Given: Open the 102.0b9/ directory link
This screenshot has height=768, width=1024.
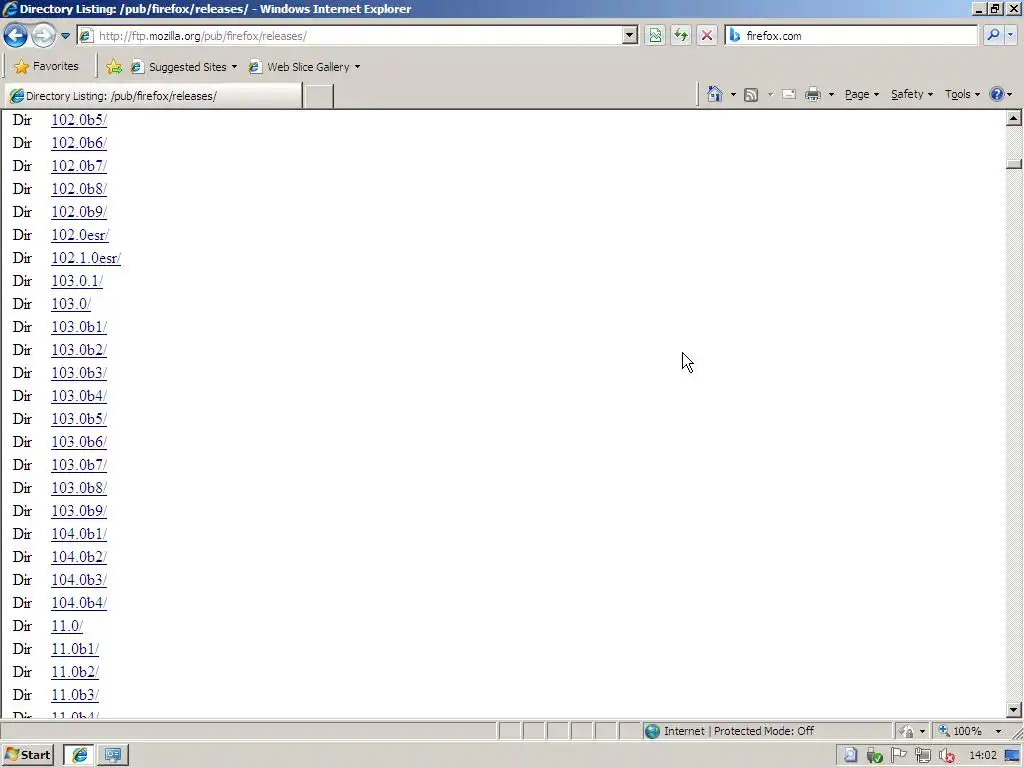Looking at the screenshot, I should click(x=79, y=212).
